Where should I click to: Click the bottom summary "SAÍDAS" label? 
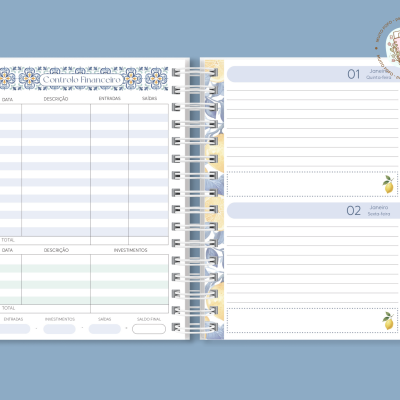(x=104, y=319)
